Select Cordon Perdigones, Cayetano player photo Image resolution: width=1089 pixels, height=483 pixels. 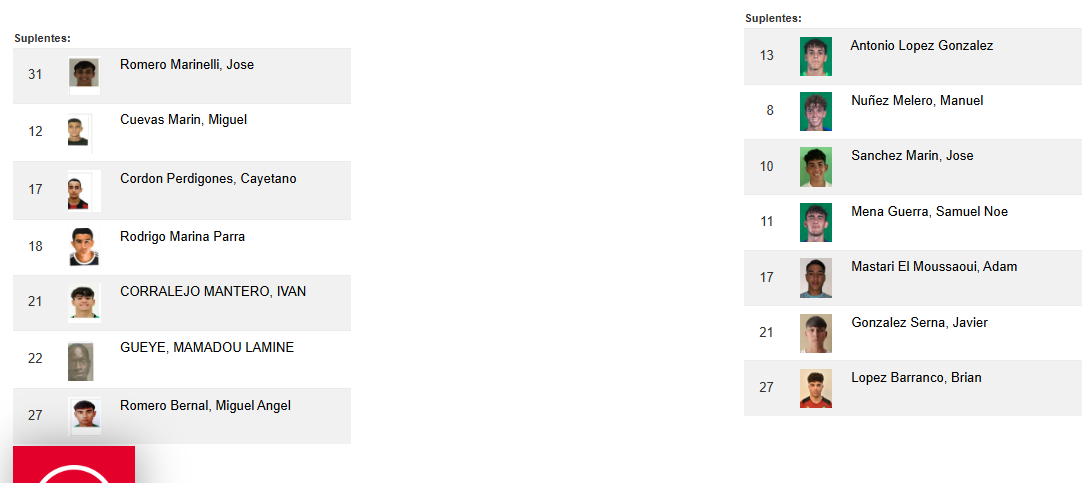click(84, 190)
